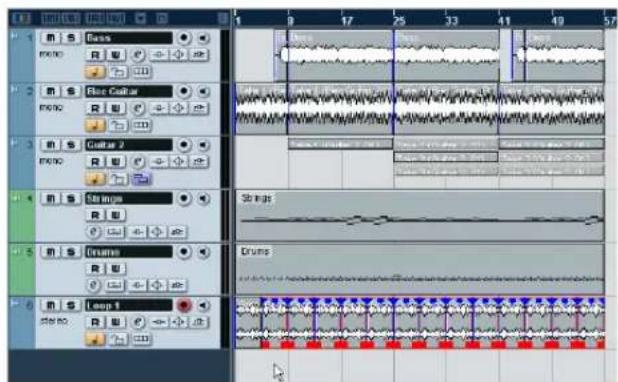The width and height of the screenshot is (618, 382).
Task: Toggle monitor on Guitar 2 track
Action: pos(203,145)
